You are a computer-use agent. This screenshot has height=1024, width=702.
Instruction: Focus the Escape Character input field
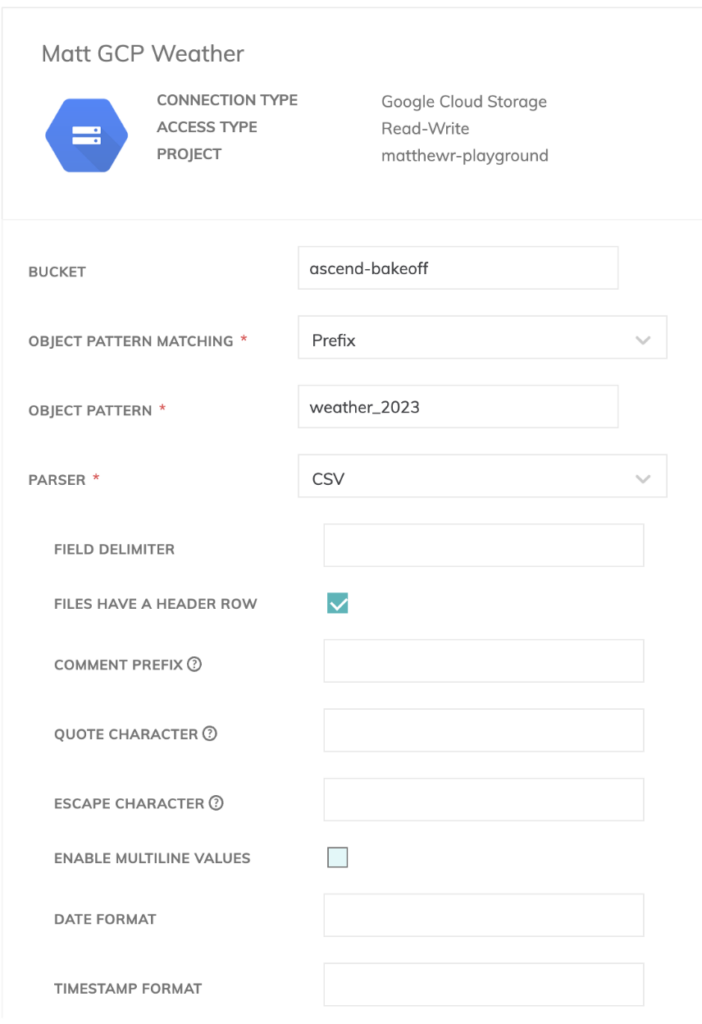point(483,800)
